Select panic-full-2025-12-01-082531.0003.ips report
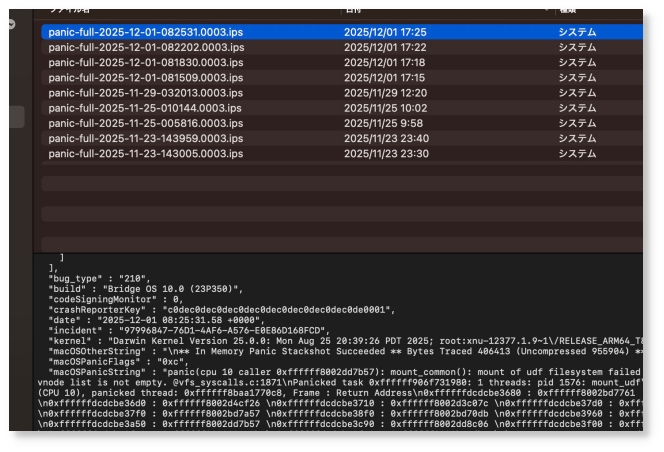Screen dimensions: 664x452 pyautogui.click(x=146, y=32)
